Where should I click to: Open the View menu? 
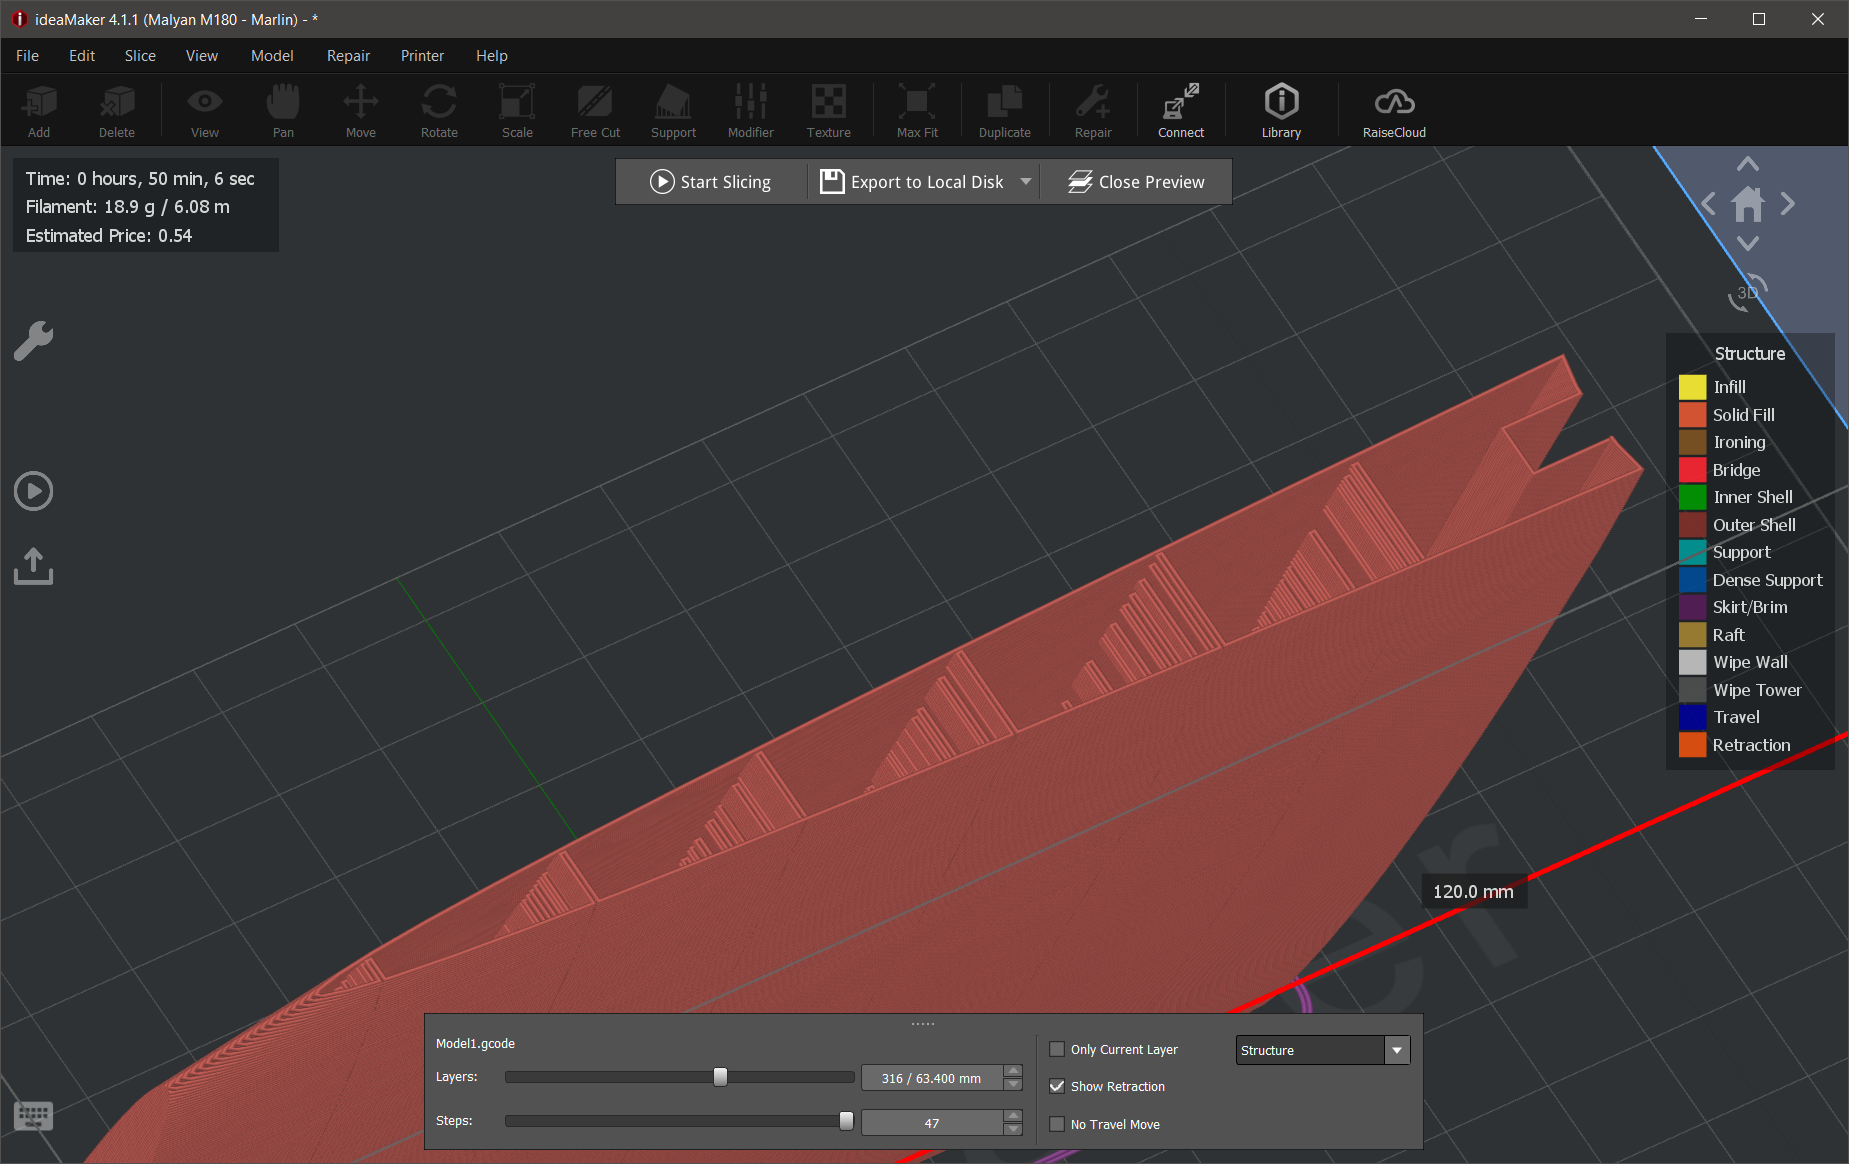click(x=202, y=56)
